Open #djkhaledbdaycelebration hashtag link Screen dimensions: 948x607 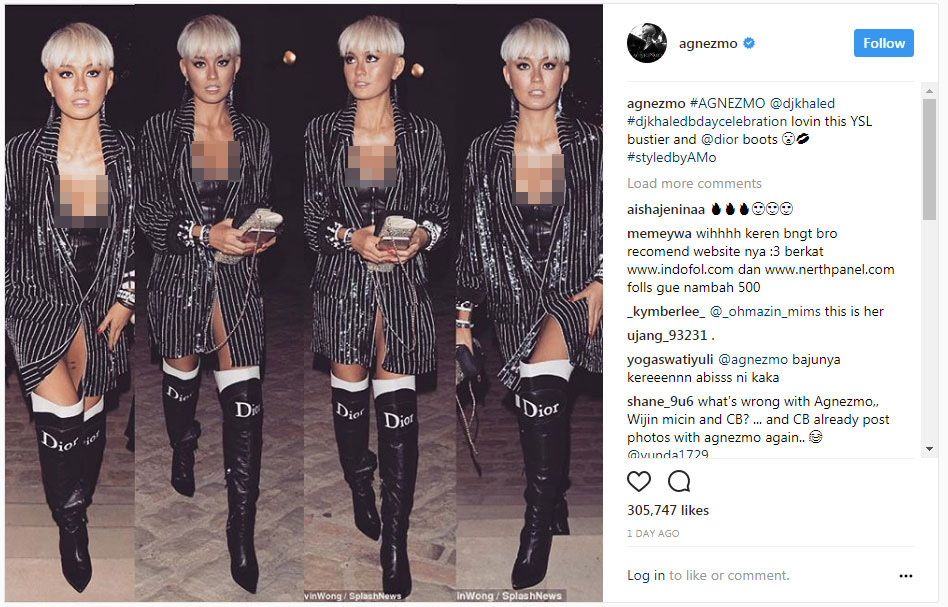[707, 122]
